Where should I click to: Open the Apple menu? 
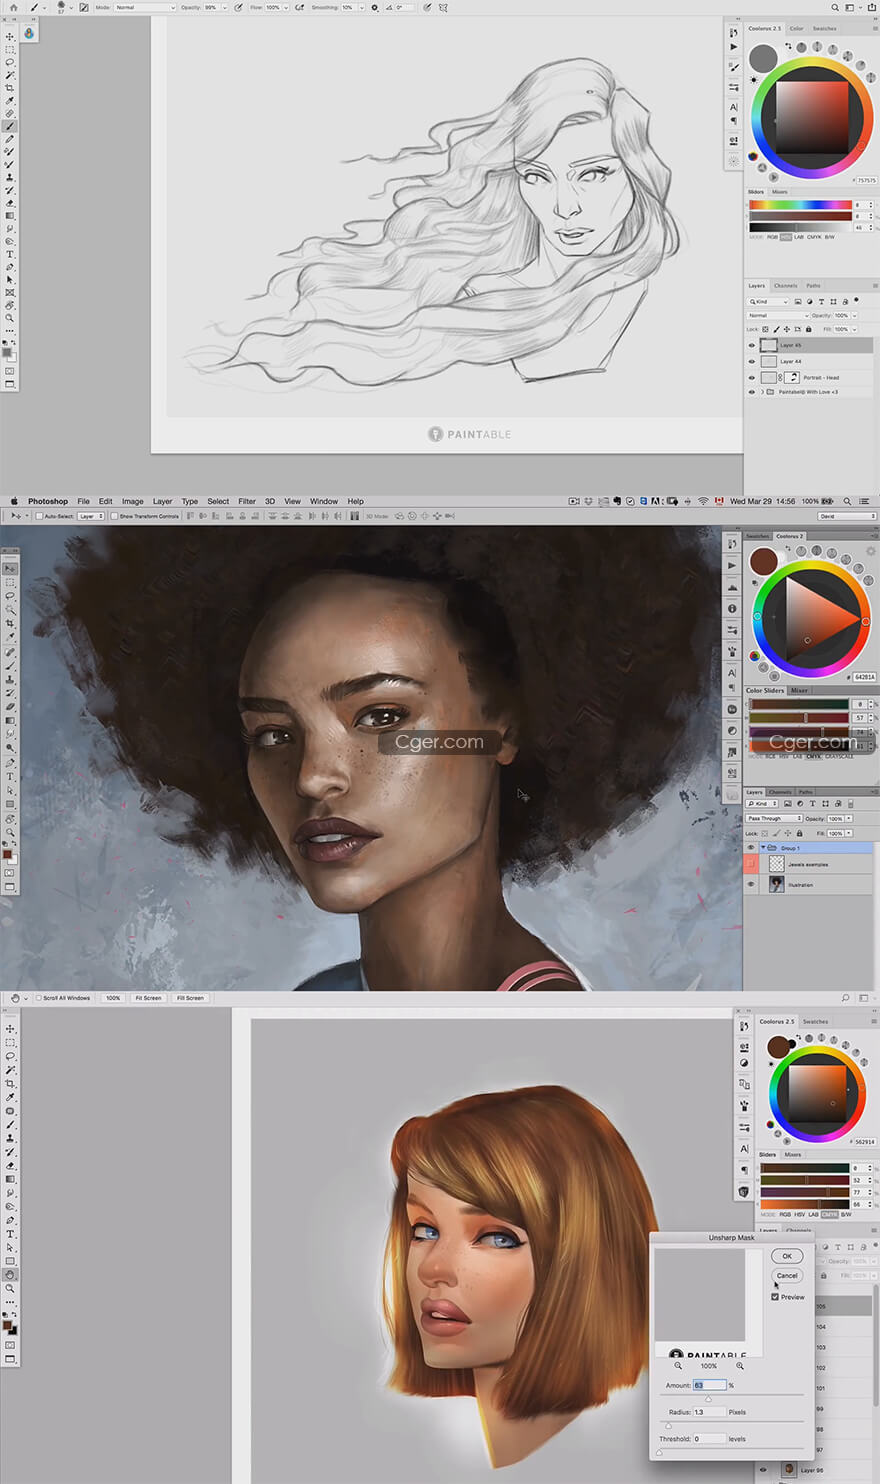tap(14, 501)
